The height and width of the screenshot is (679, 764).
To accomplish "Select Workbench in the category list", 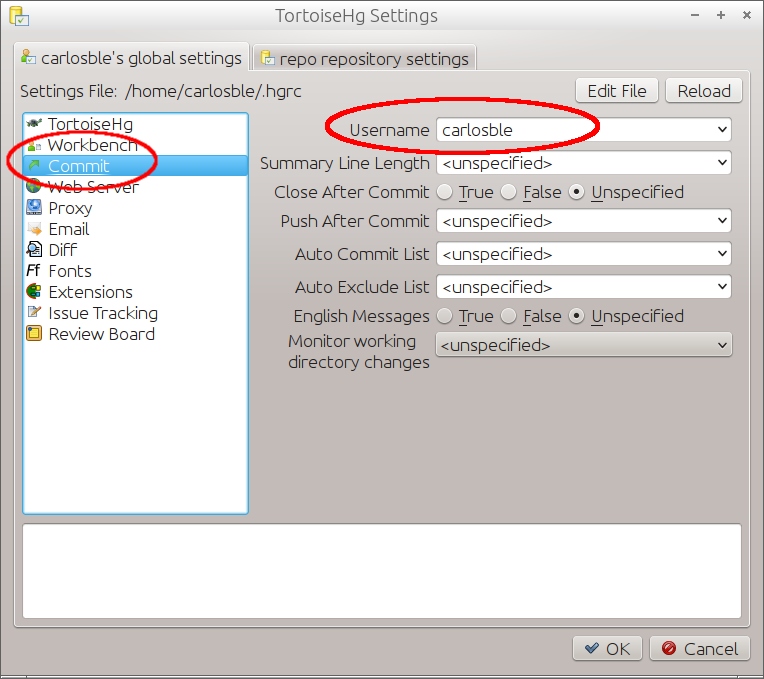I will coord(135,145).
